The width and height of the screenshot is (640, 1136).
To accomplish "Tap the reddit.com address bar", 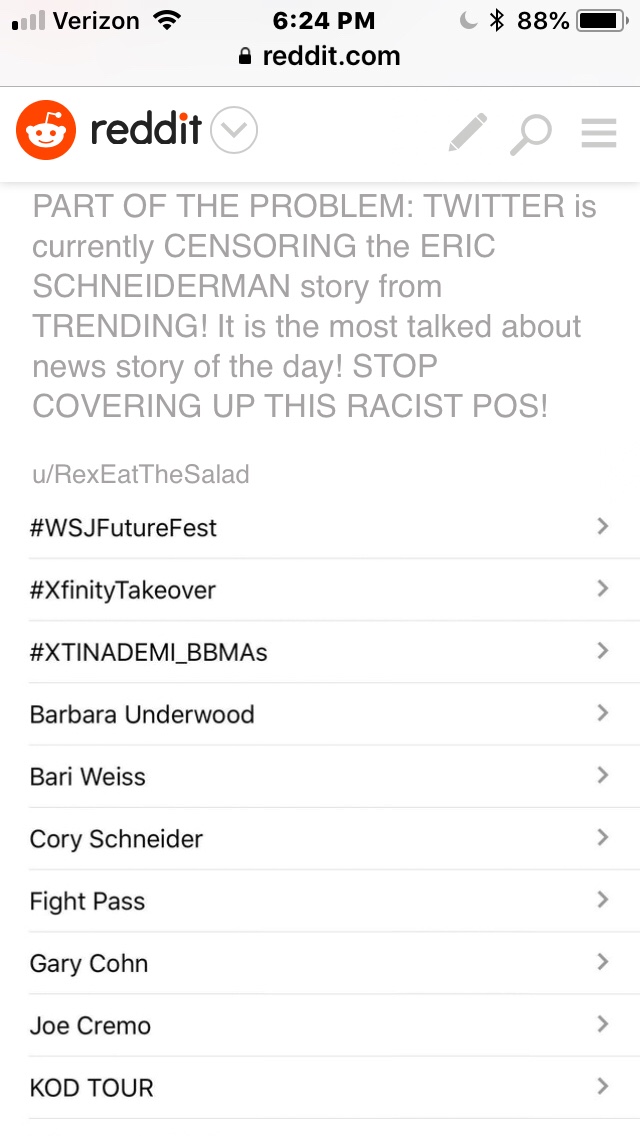I will (x=330, y=57).
